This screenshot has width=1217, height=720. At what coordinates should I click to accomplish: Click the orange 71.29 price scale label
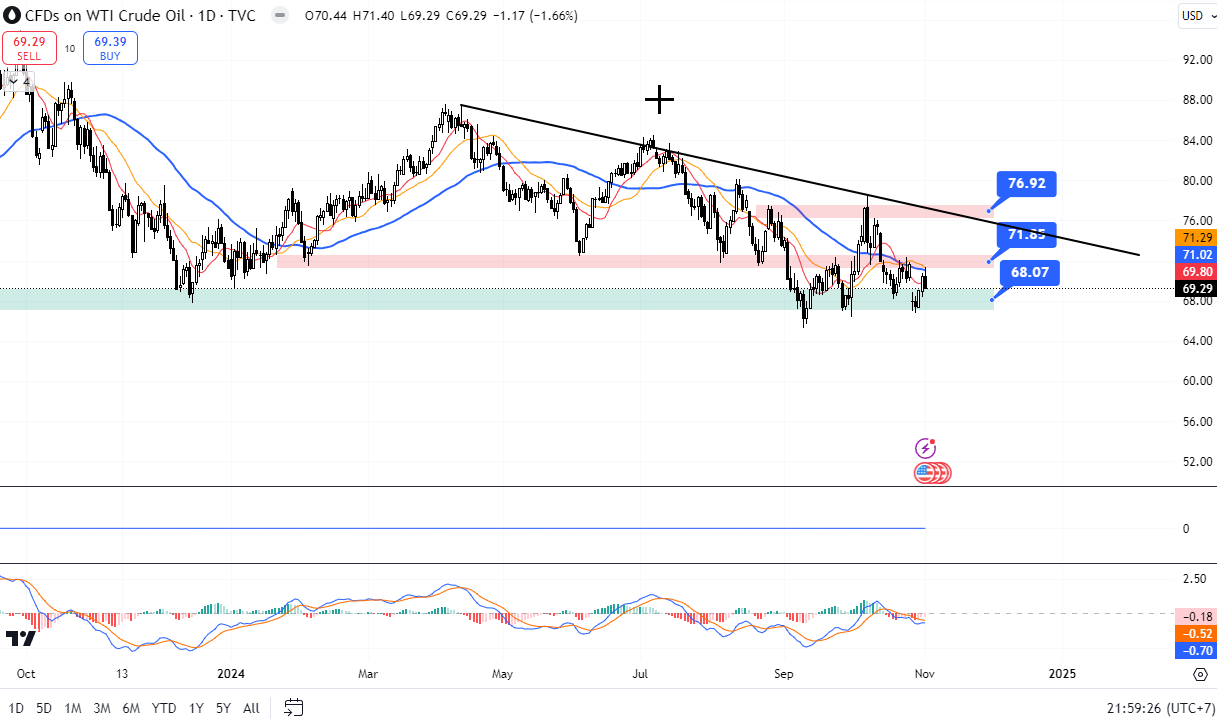(1197, 237)
